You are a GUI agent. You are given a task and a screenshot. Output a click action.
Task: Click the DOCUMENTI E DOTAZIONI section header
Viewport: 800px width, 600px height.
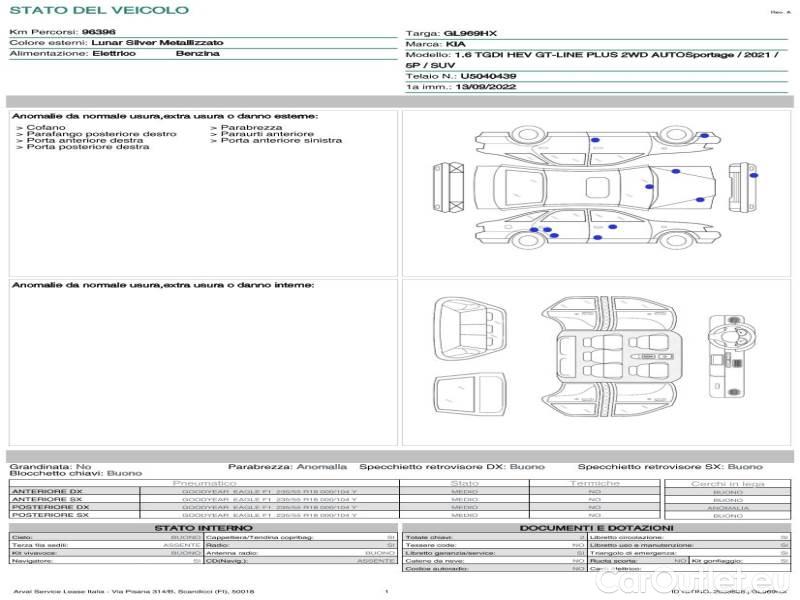(596, 527)
